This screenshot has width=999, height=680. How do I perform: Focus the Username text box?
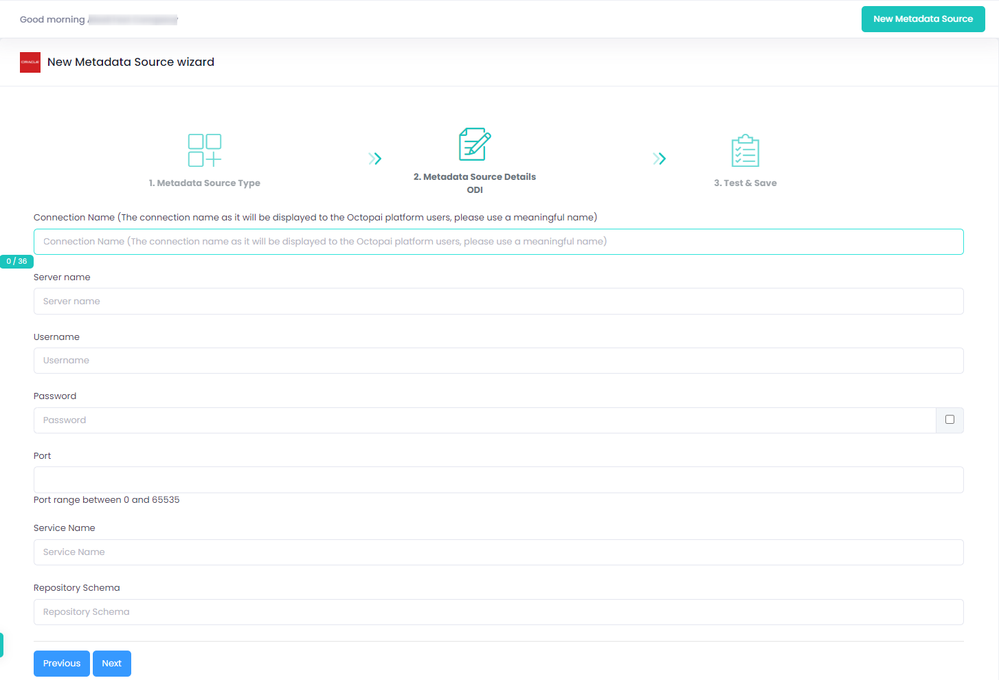(x=498, y=361)
